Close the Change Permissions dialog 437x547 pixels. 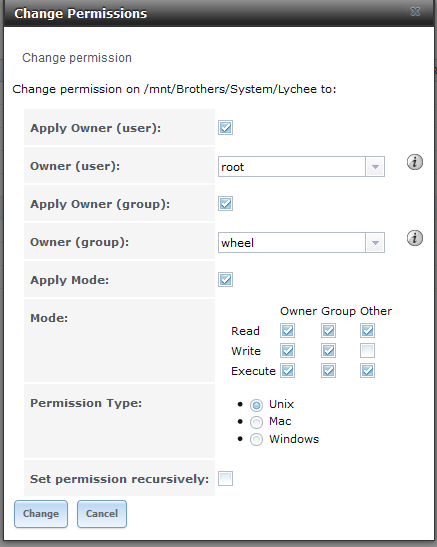tap(415, 12)
